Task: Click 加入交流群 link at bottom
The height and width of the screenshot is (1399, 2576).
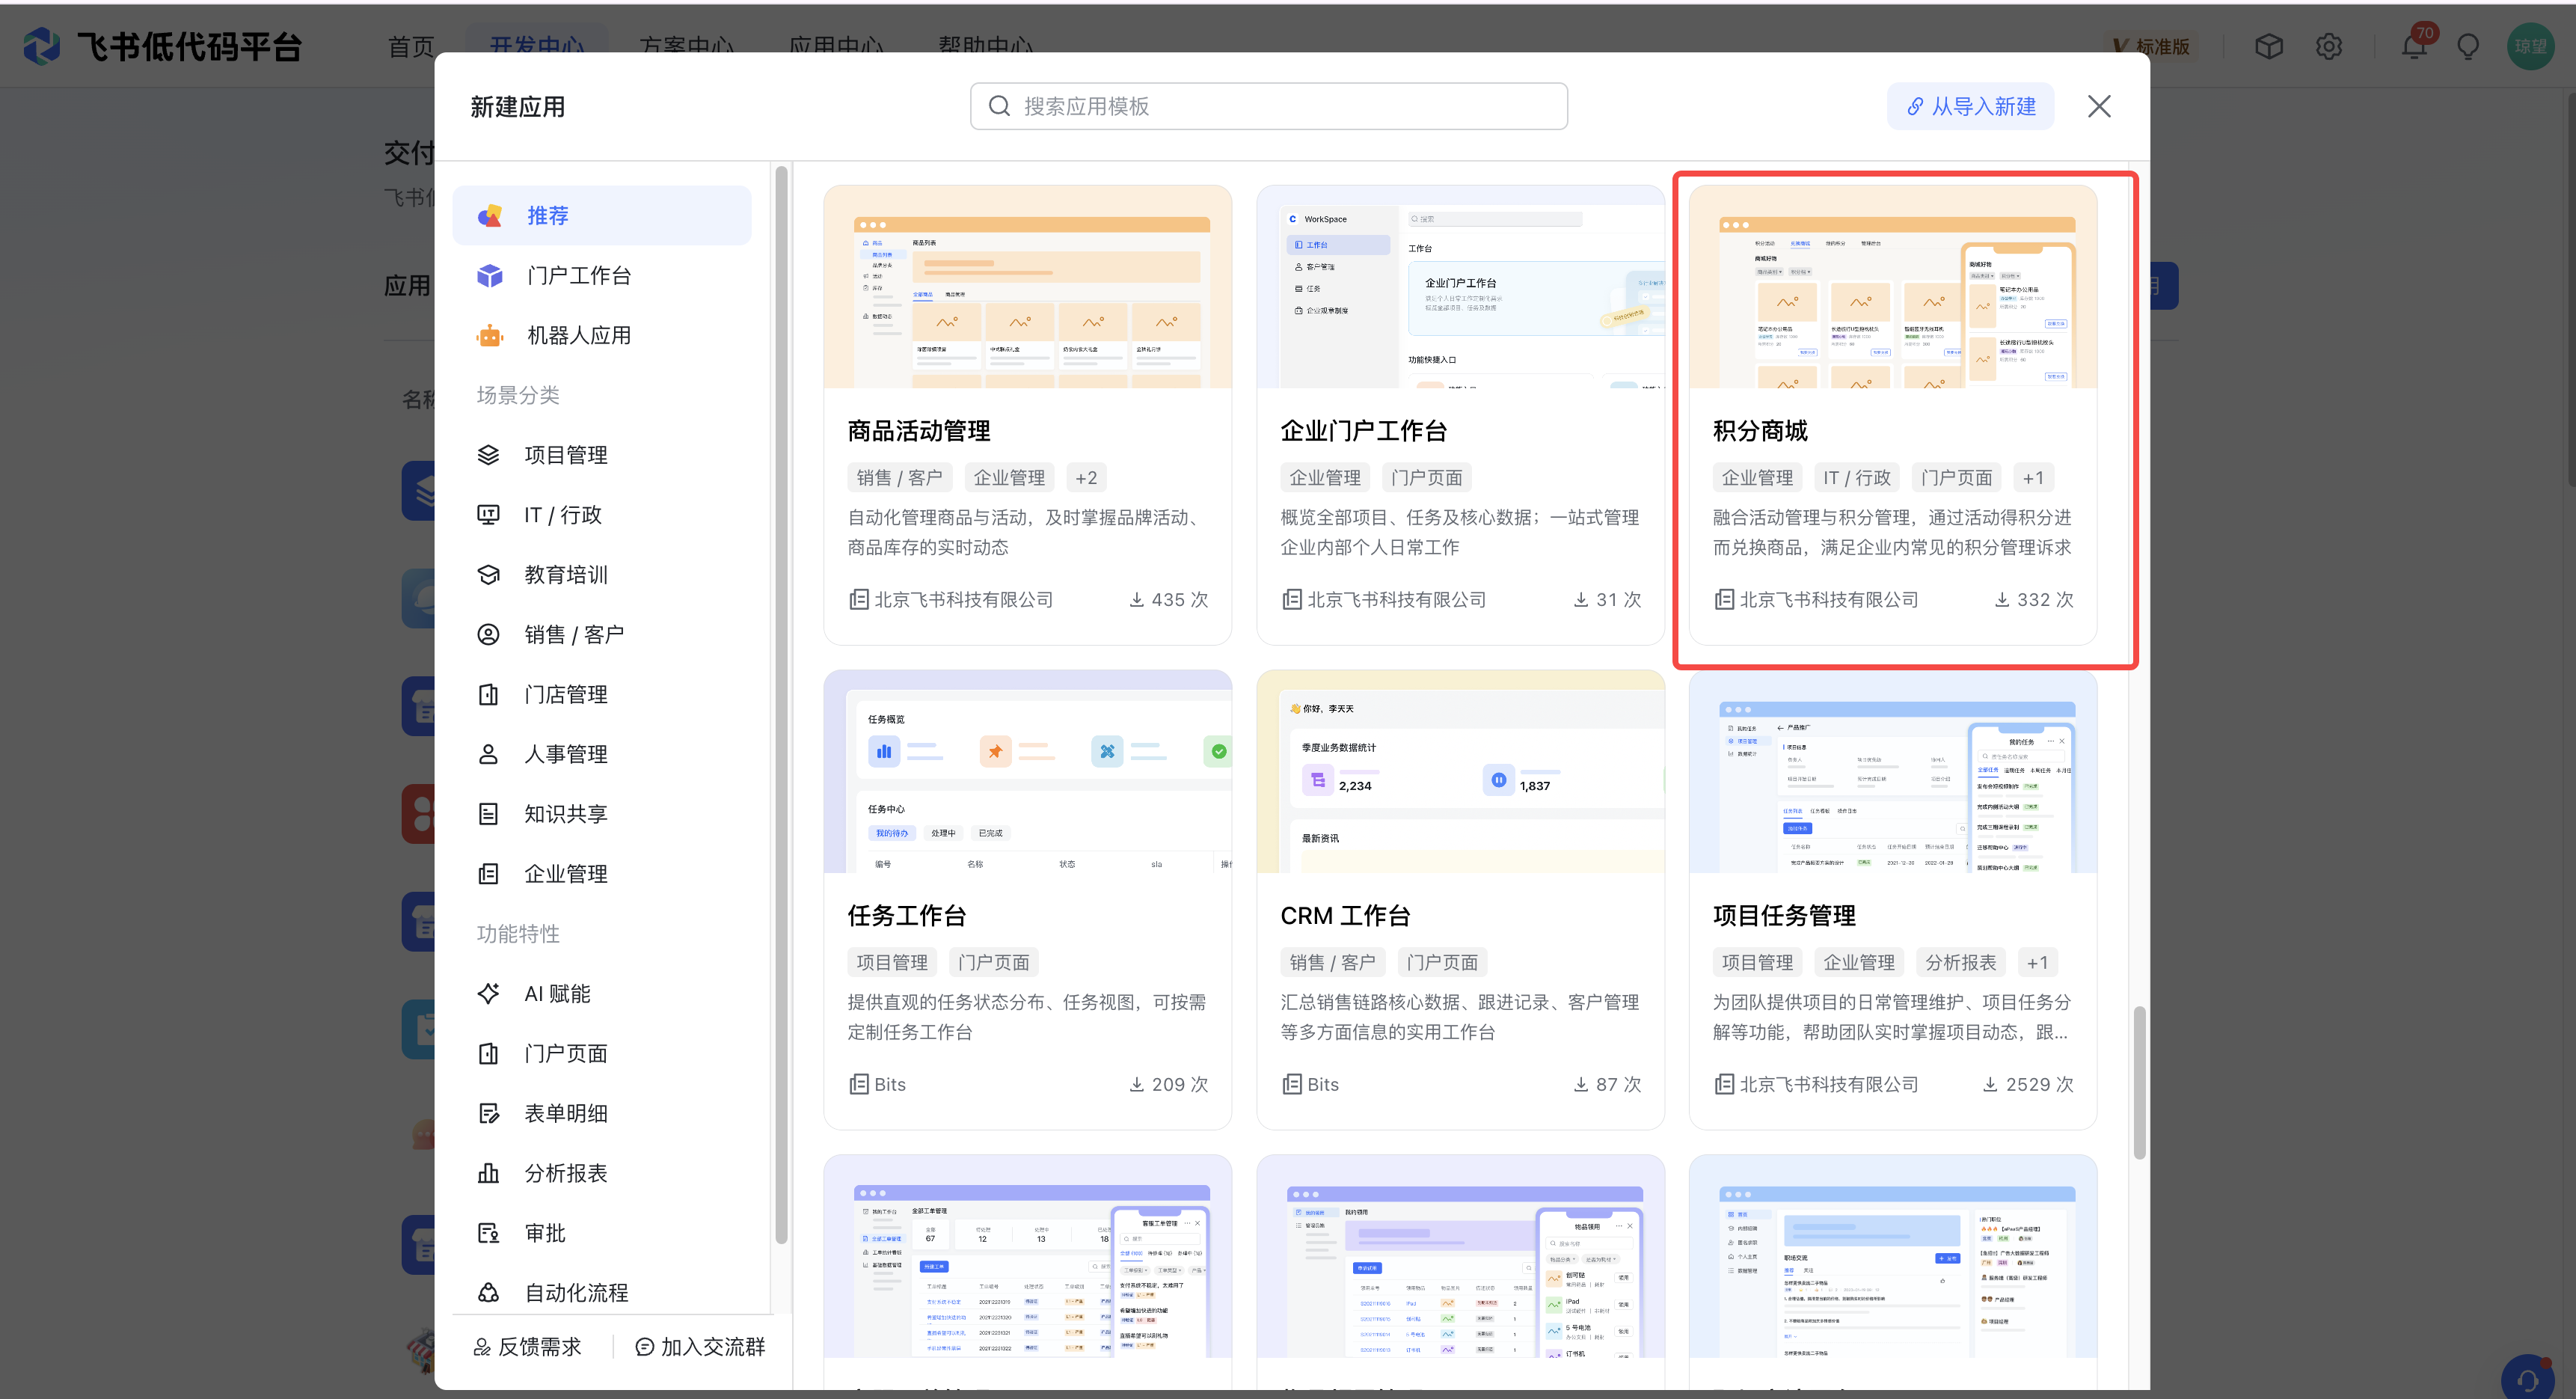Action: tap(700, 1347)
